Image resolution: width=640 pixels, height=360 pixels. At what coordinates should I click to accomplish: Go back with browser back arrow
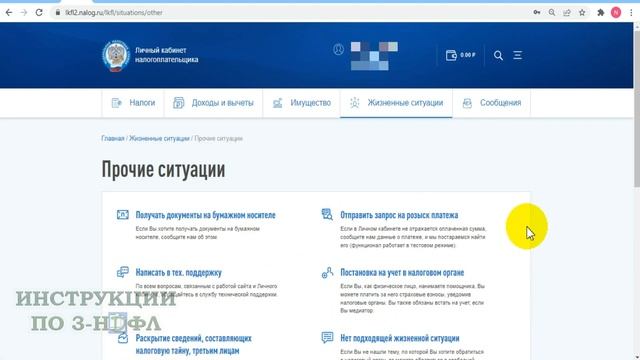point(9,13)
